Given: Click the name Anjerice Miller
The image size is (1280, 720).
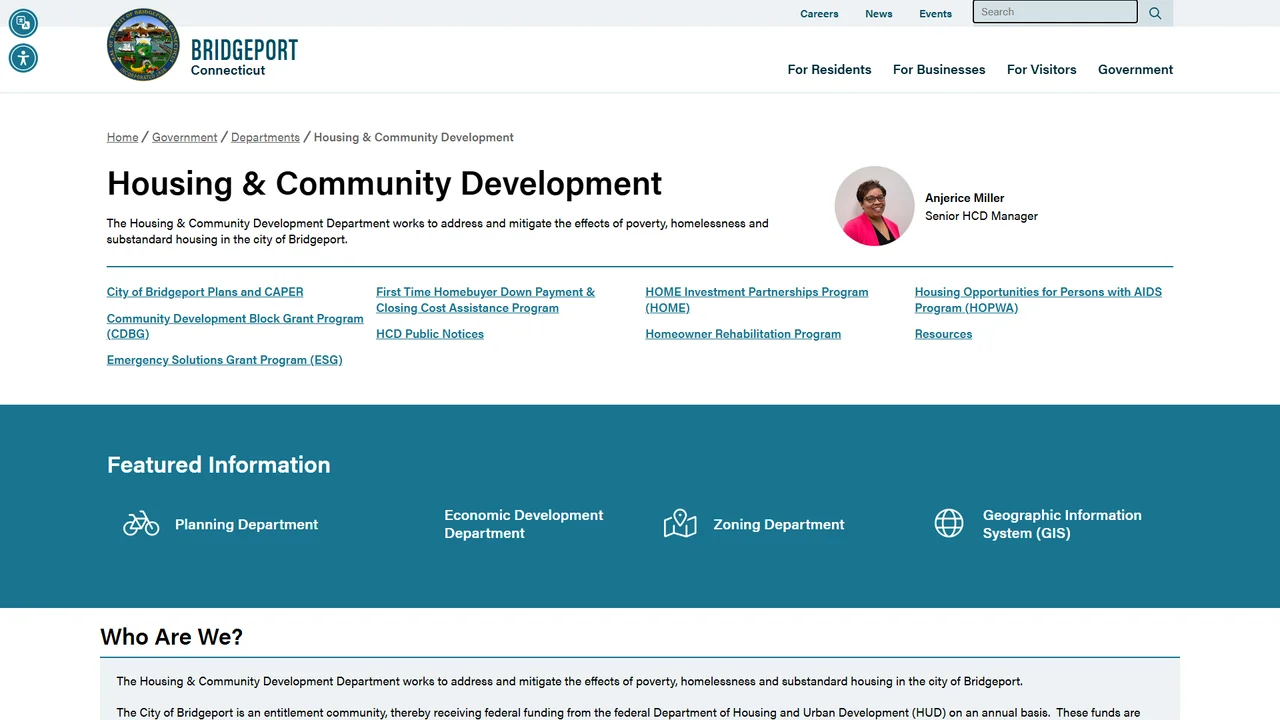Looking at the screenshot, I should (965, 198).
